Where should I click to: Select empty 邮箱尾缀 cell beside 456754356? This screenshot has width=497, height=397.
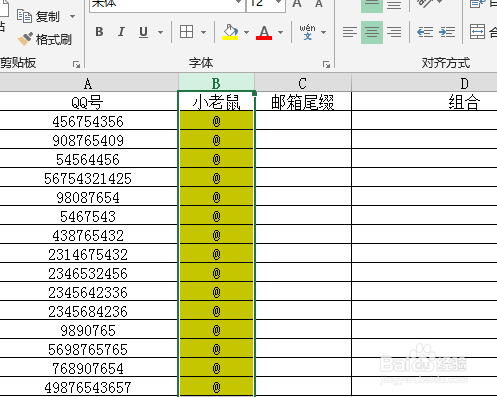coord(303,121)
